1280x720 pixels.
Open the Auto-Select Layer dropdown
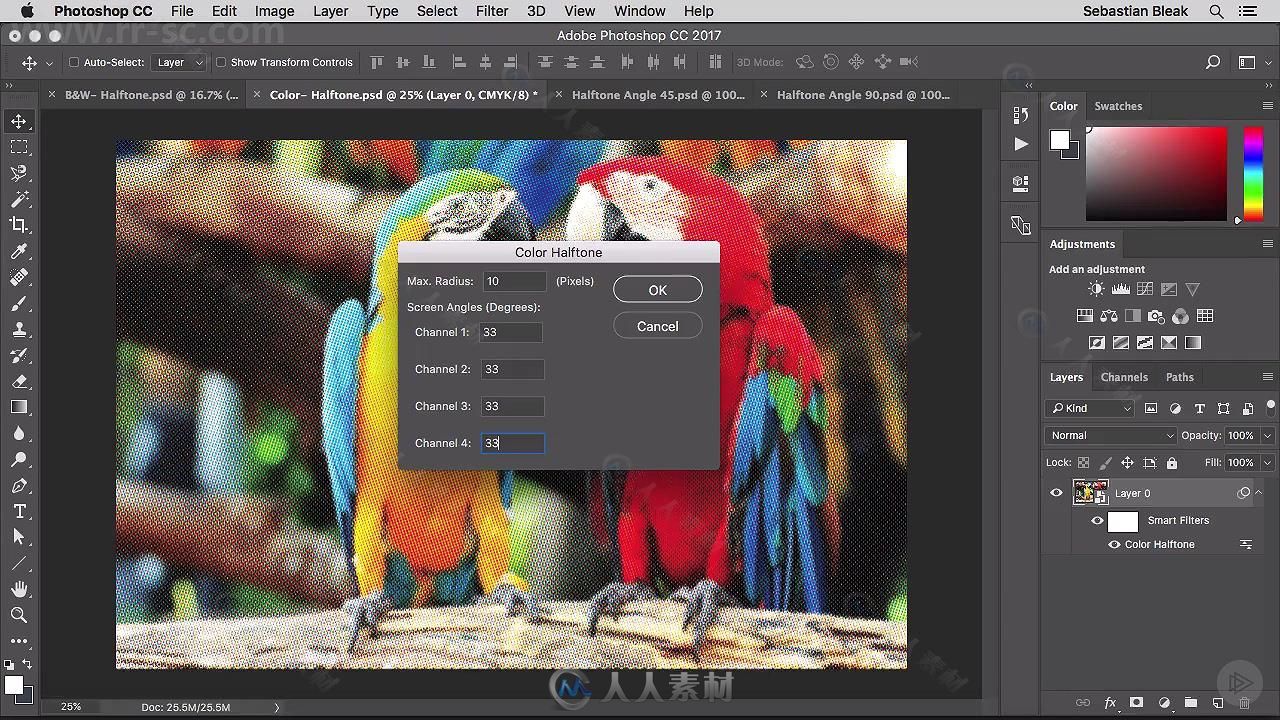click(x=179, y=62)
